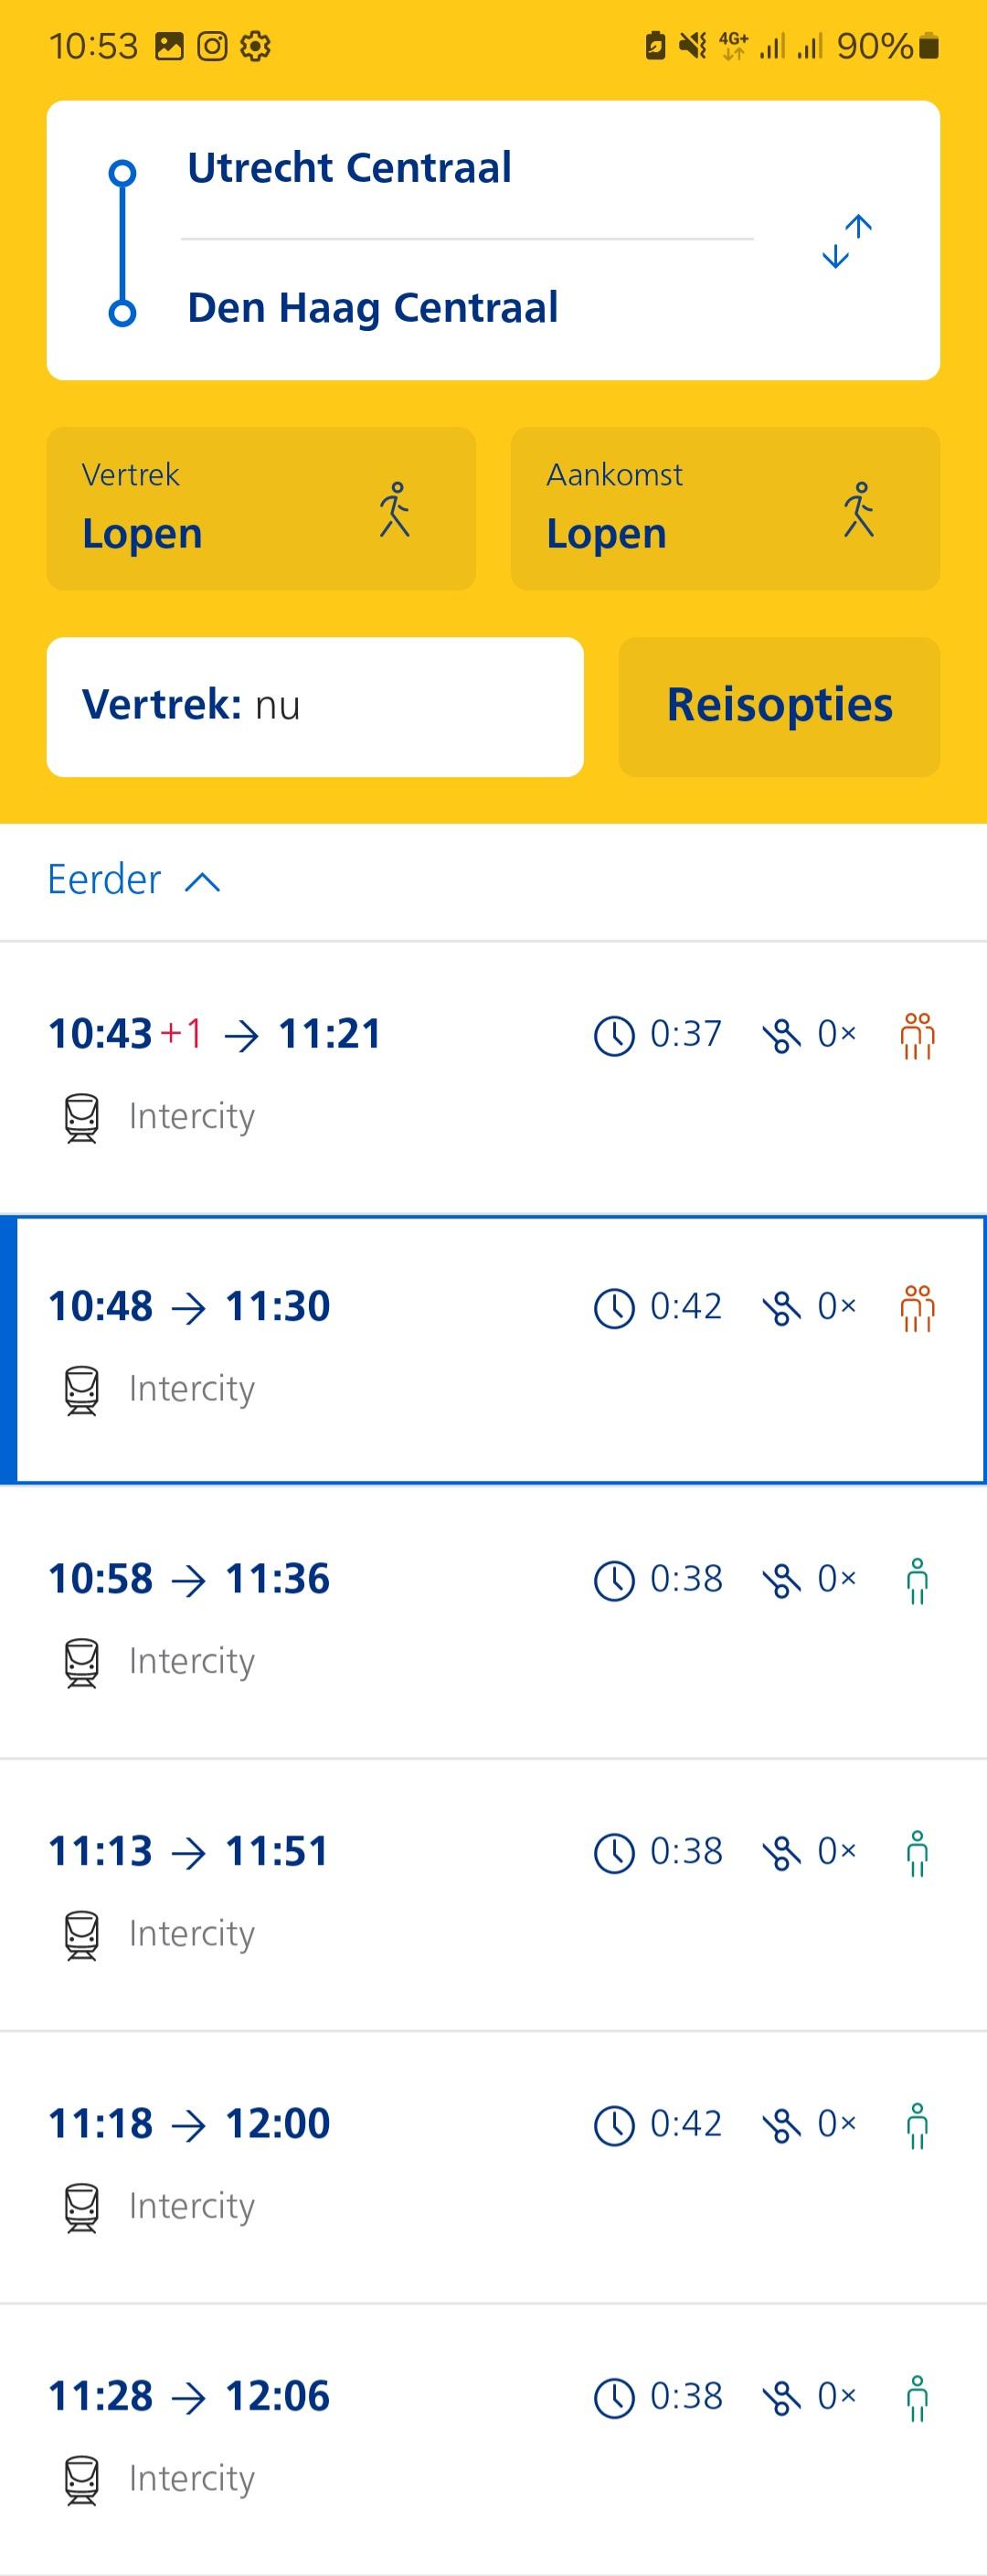Change departure time Vertrek: nu

(315, 706)
